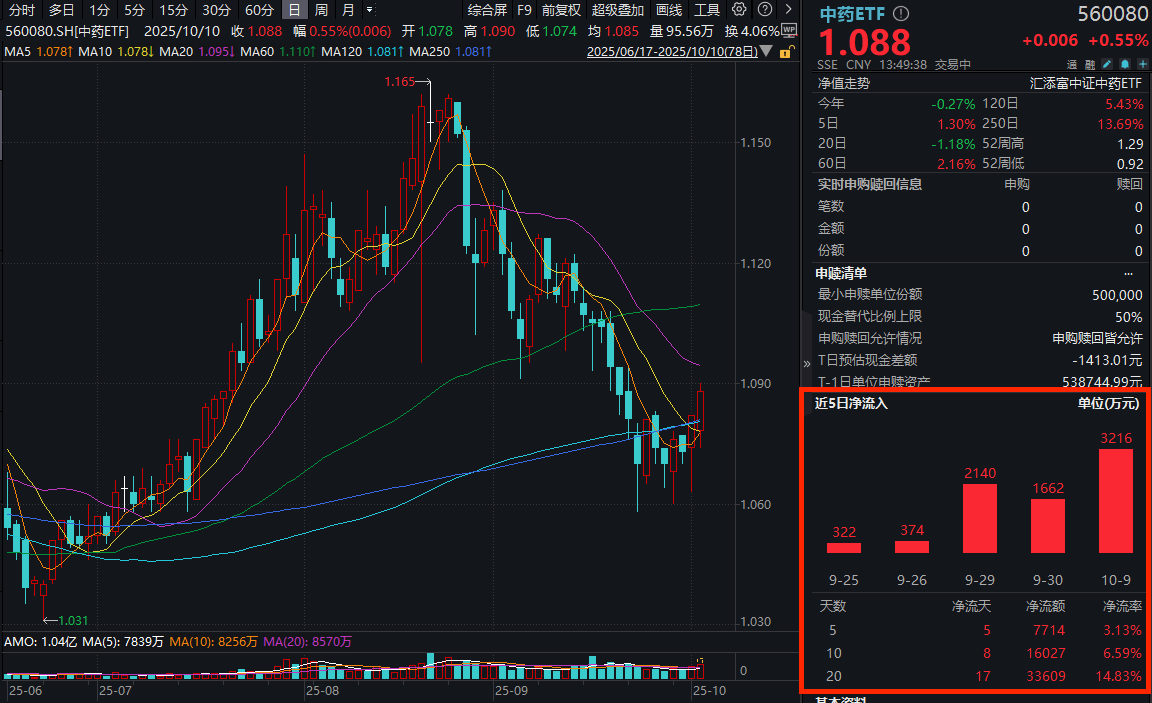Click the blue pencil edit icon
Screen dimensions: 1152x703
click(1106, 63)
